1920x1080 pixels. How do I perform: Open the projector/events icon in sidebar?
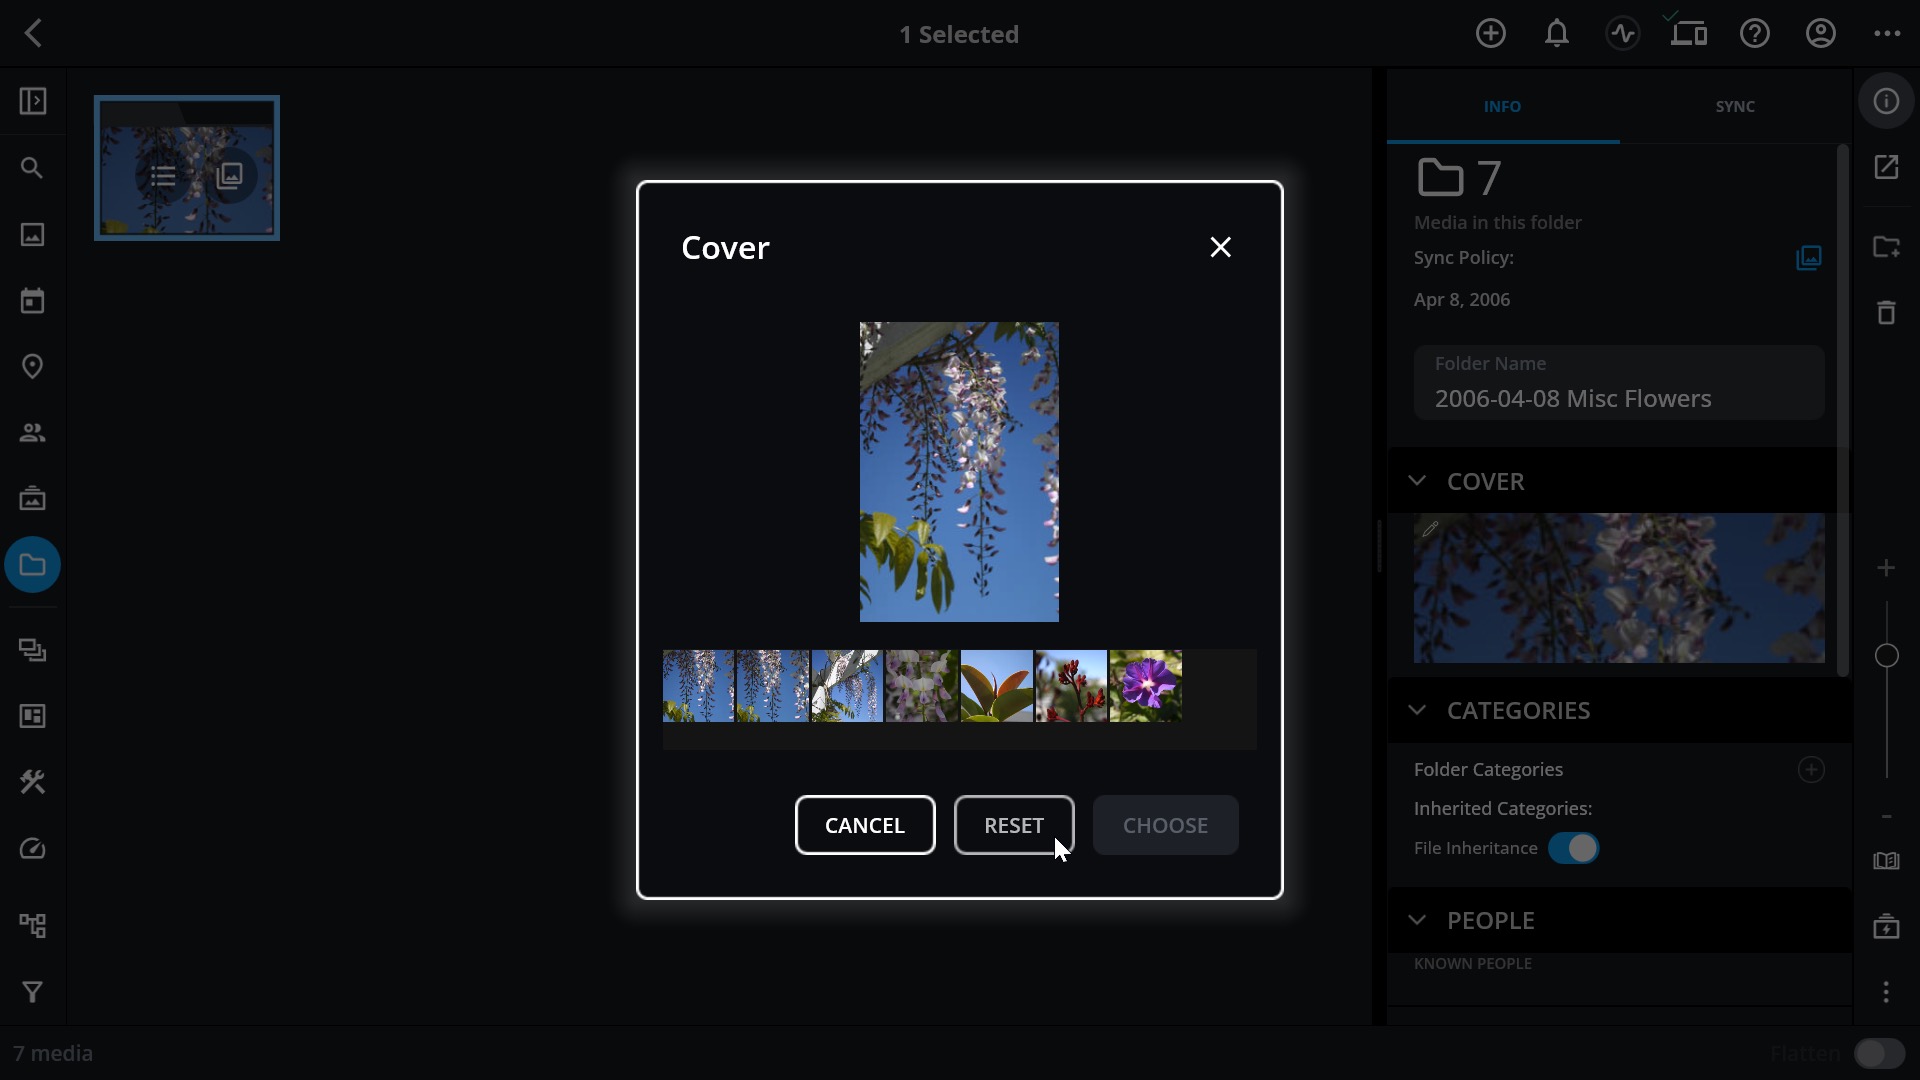click(x=33, y=498)
